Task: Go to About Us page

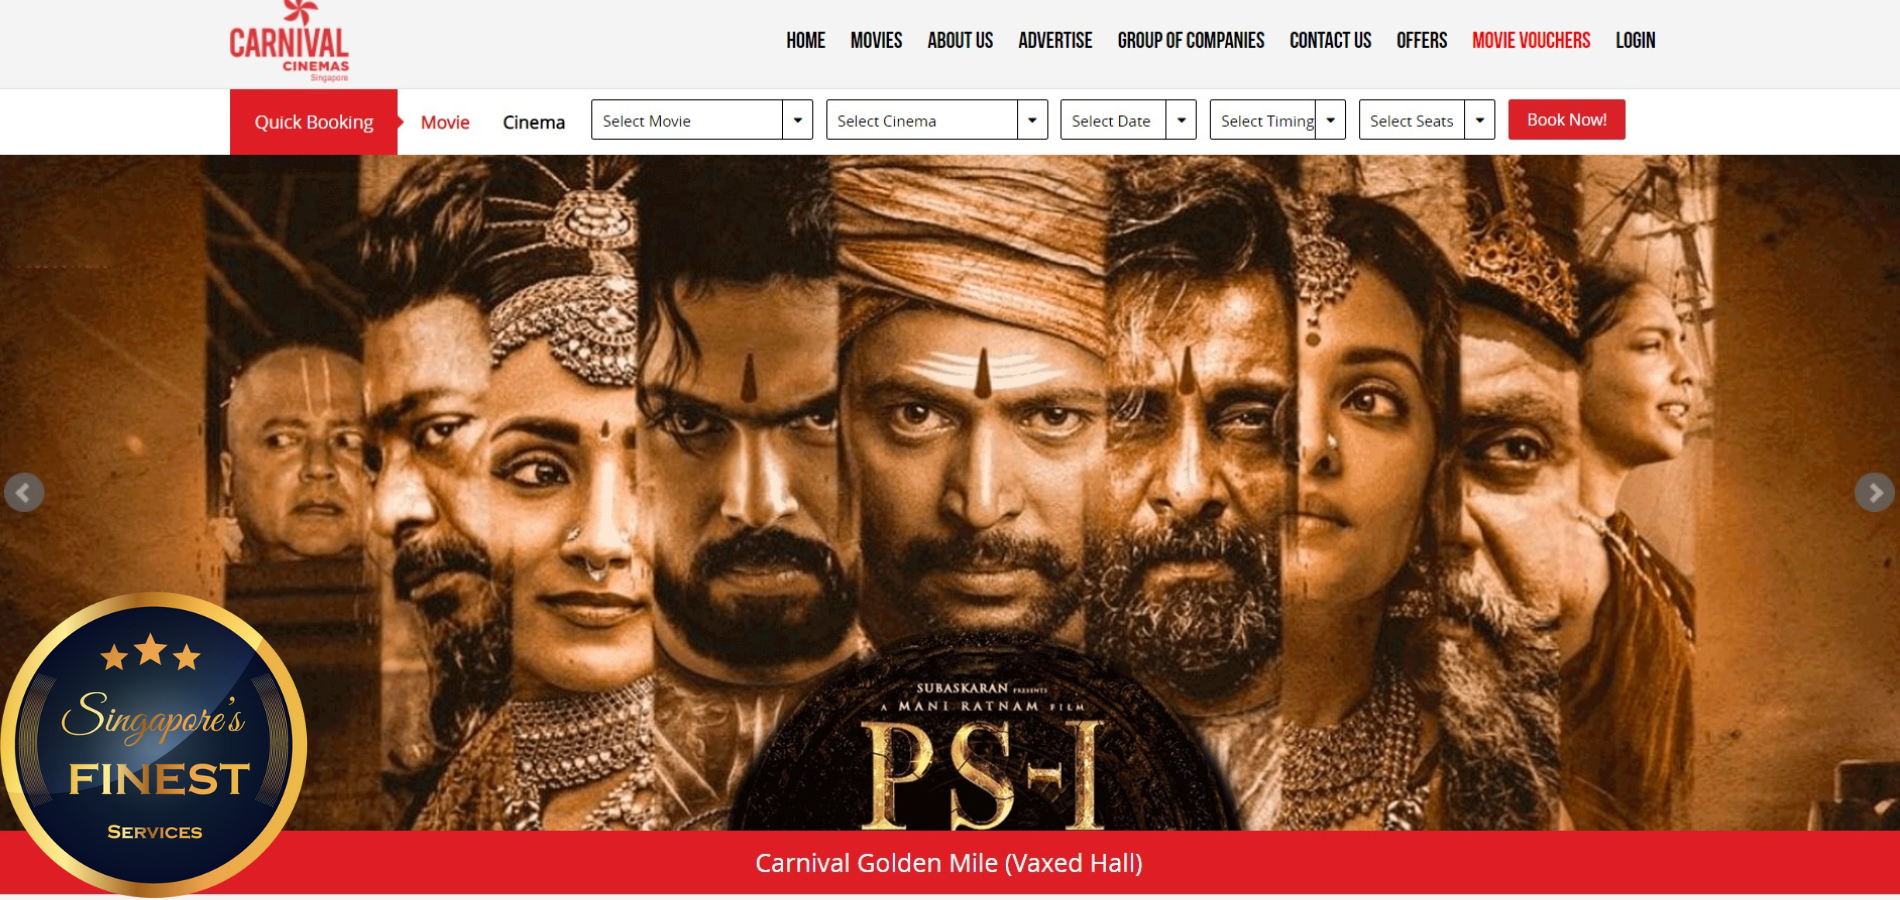Action: pyautogui.click(x=960, y=40)
